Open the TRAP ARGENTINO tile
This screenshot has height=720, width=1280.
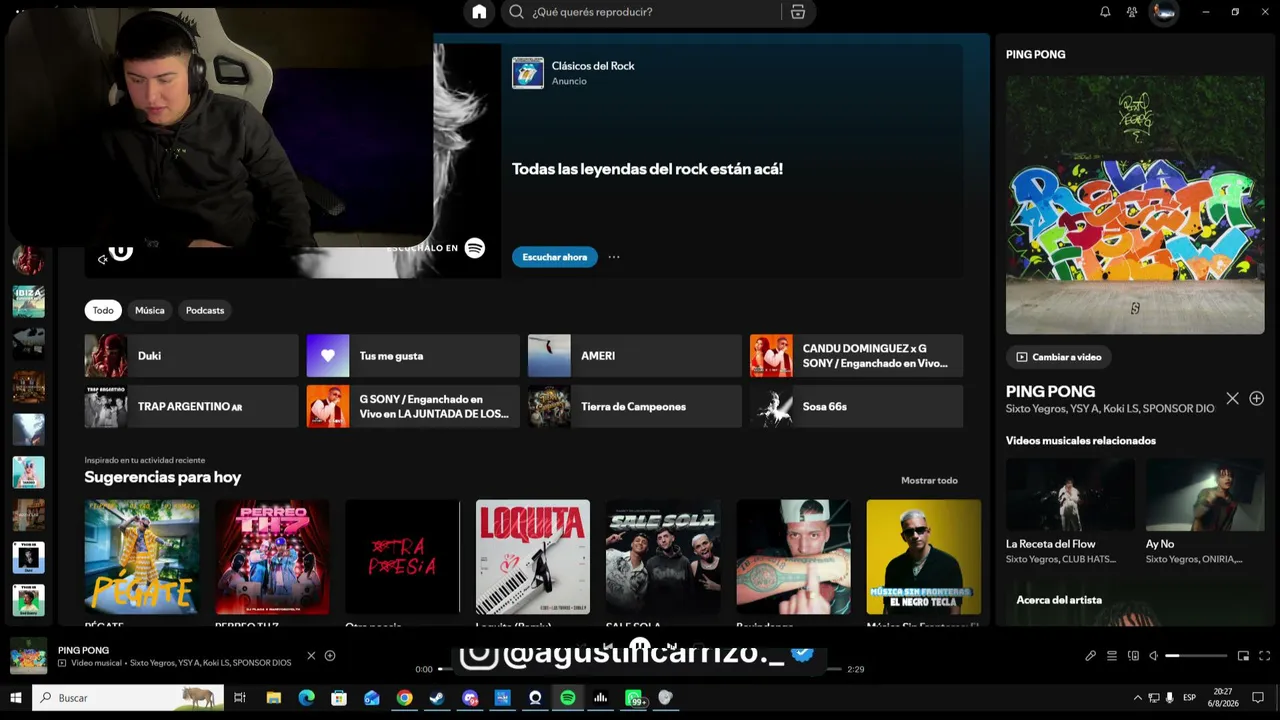point(191,407)
